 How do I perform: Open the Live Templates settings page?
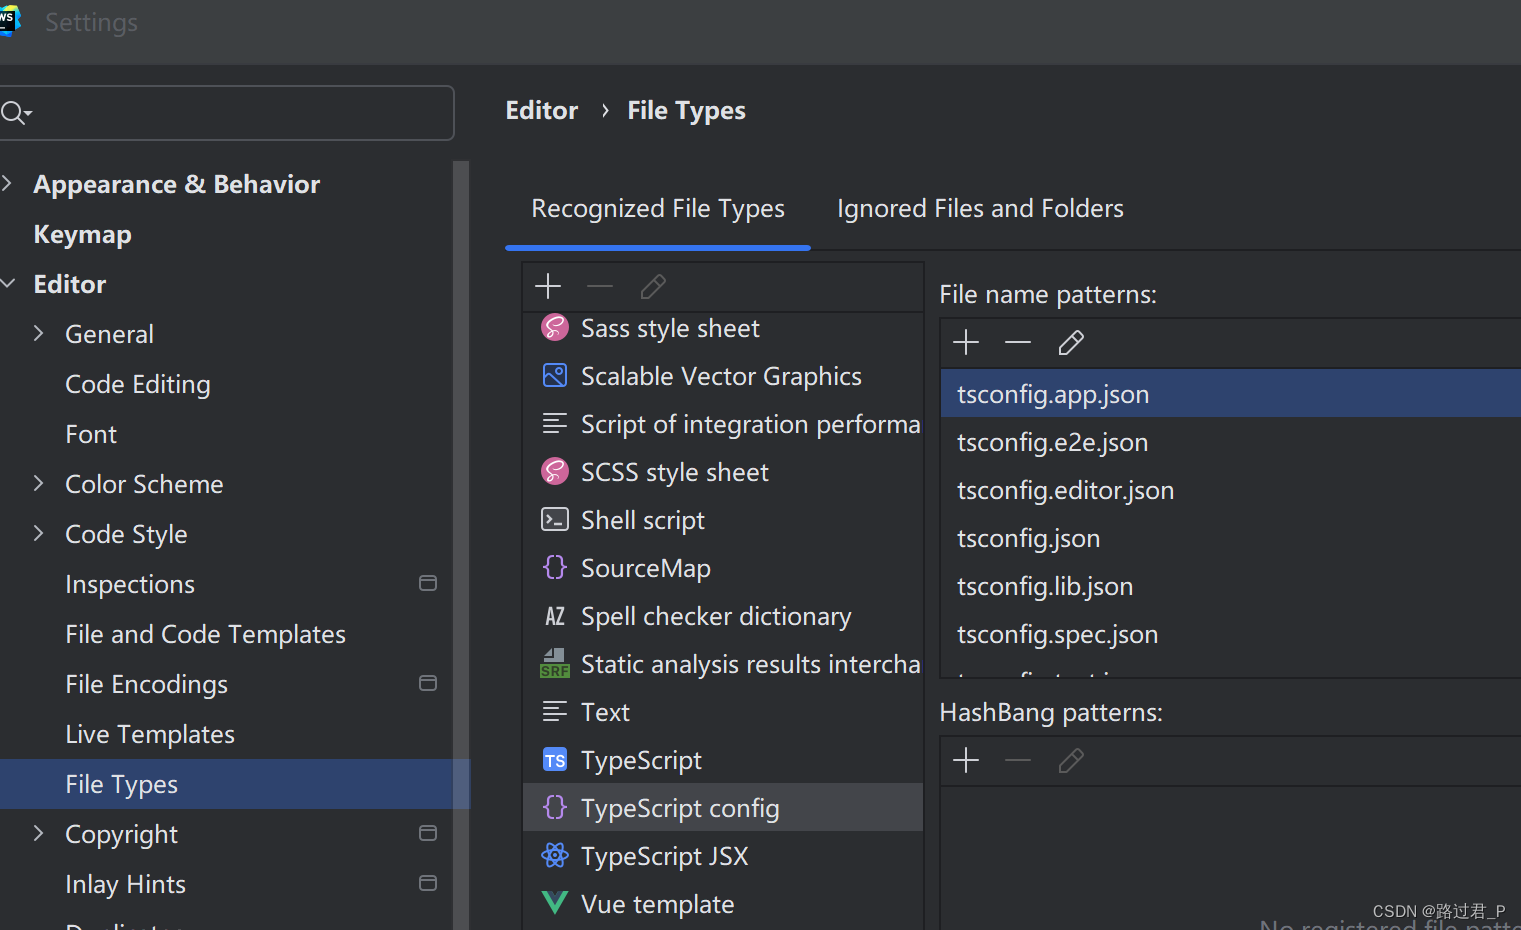pos(149,733)
